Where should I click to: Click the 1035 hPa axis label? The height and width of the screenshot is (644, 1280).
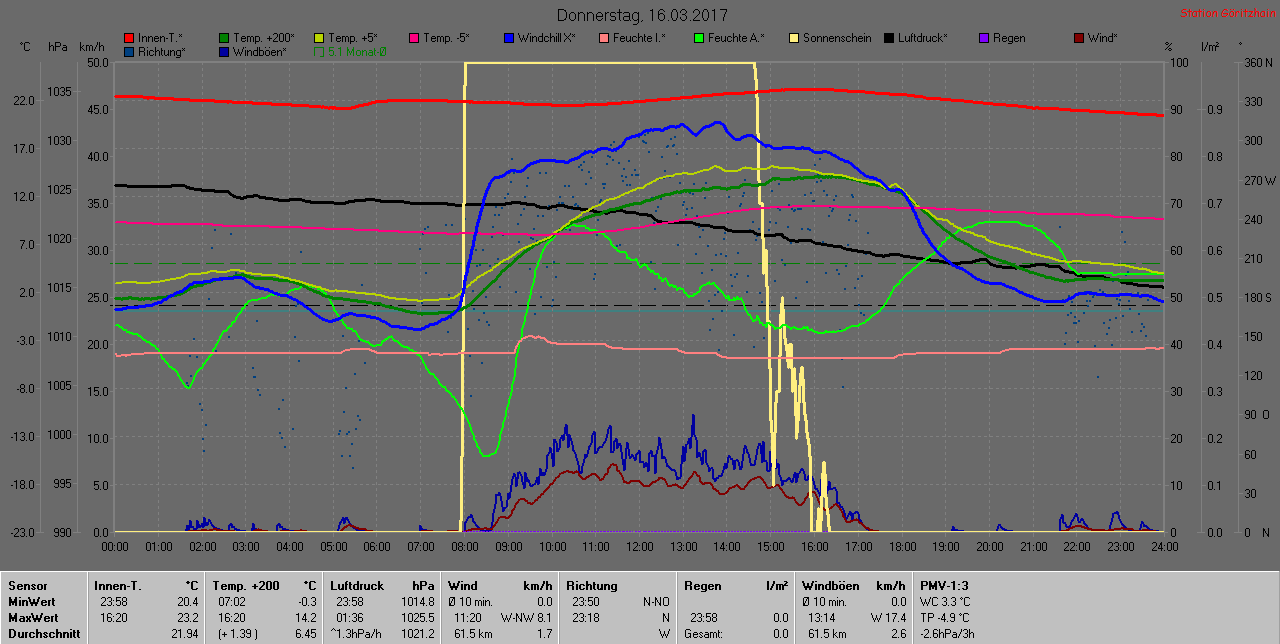(59, 92)
